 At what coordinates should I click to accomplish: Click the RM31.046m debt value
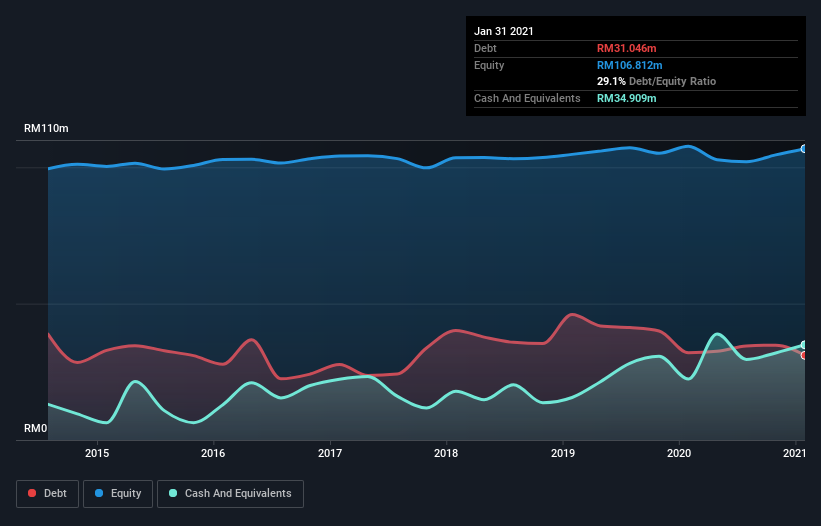coord(627,48)
